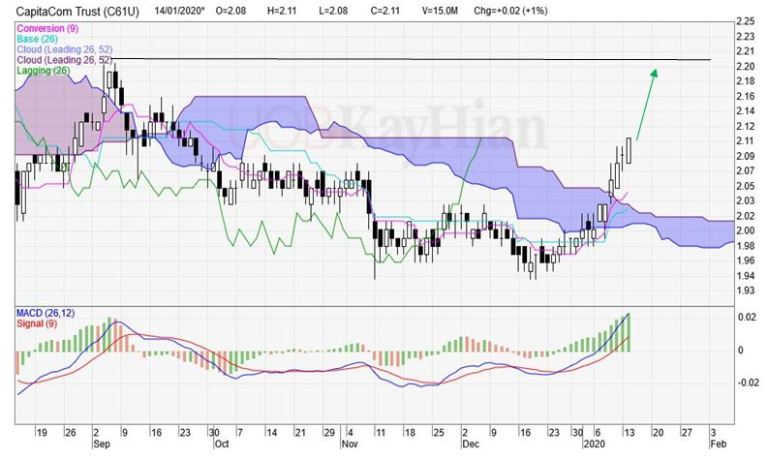Click the 1.93 price axis label
Viewport: 768px width, 460px height.
(745, 291)
